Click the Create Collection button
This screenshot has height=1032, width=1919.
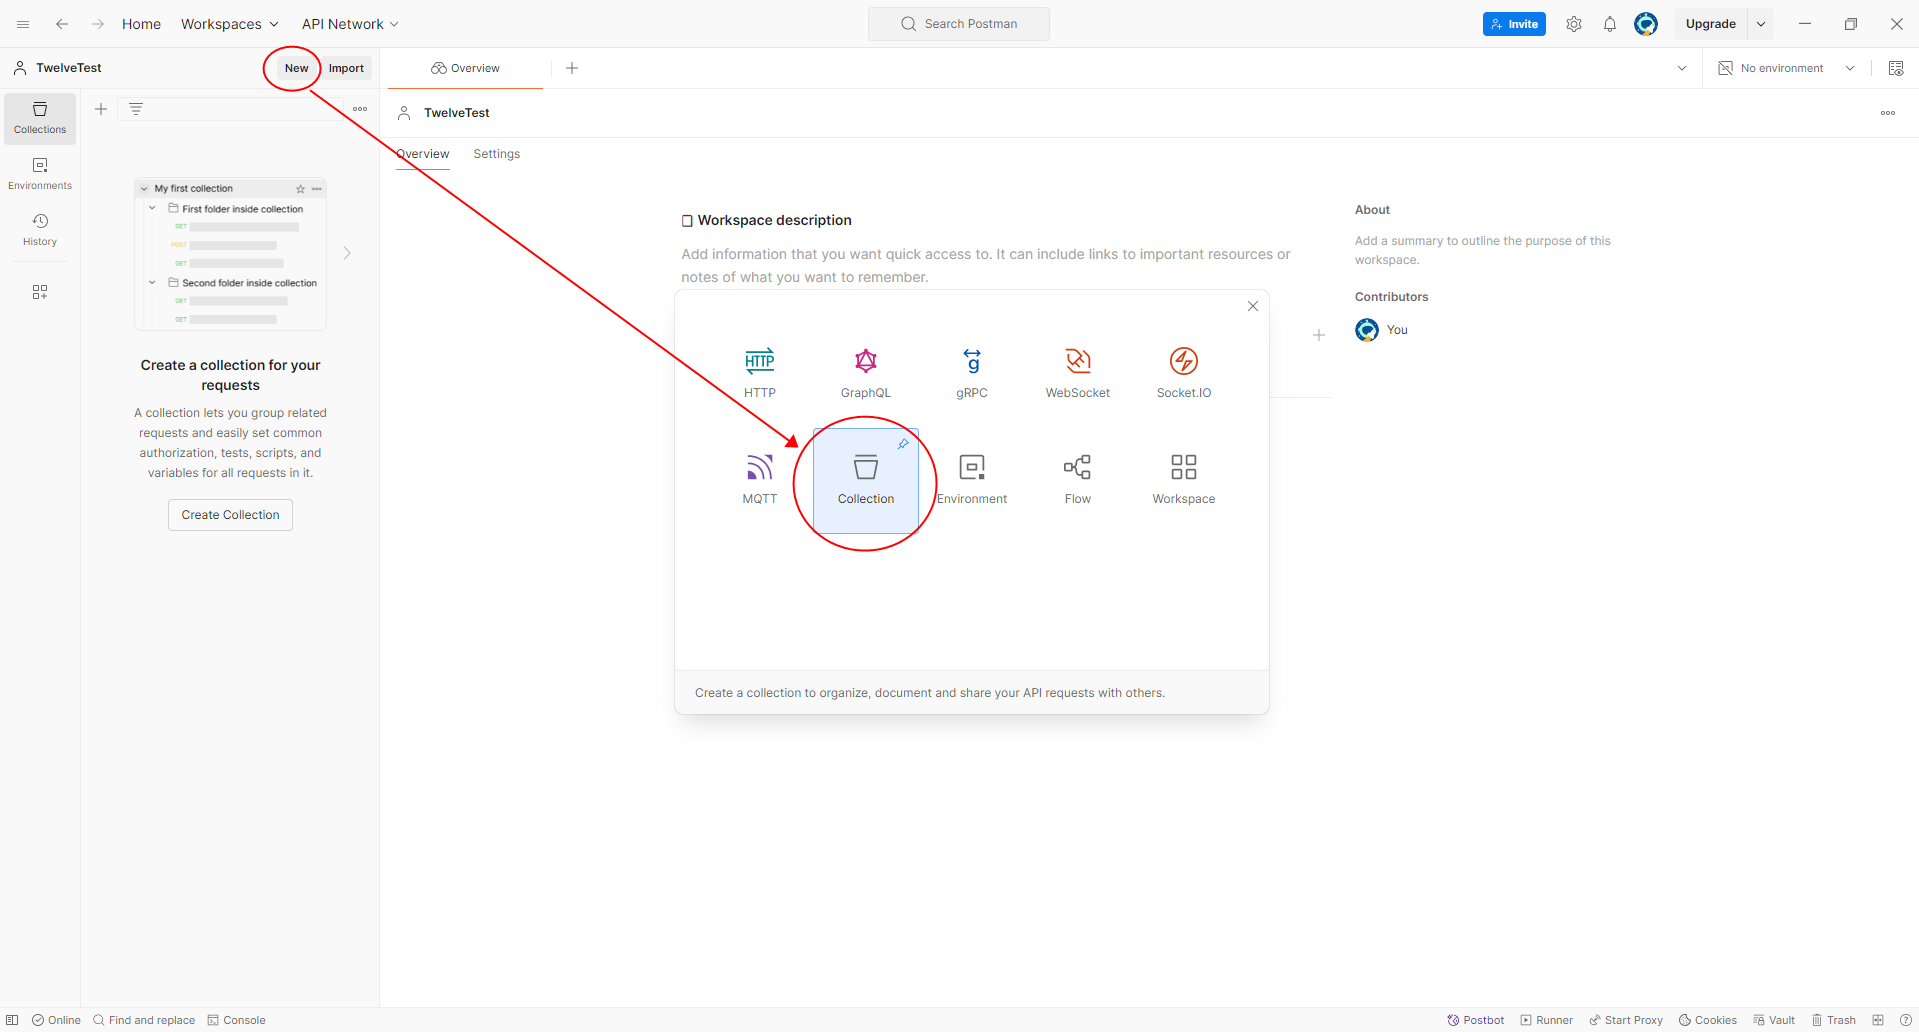point(230,515)
